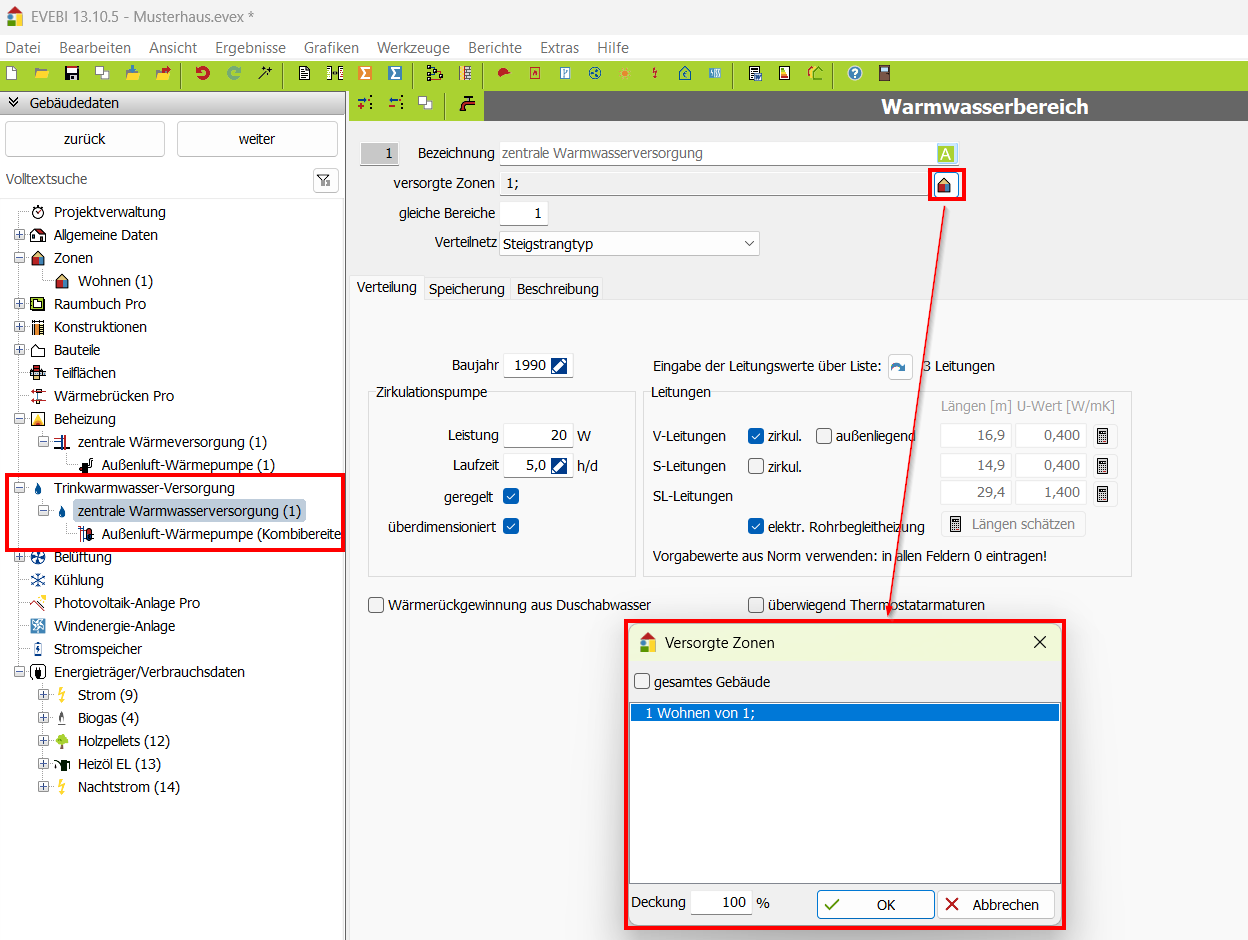Viewport: 1248px width, 940px height.
Task: Click the calculator icon for V-Leitungen
Action: pos(1103,436)
